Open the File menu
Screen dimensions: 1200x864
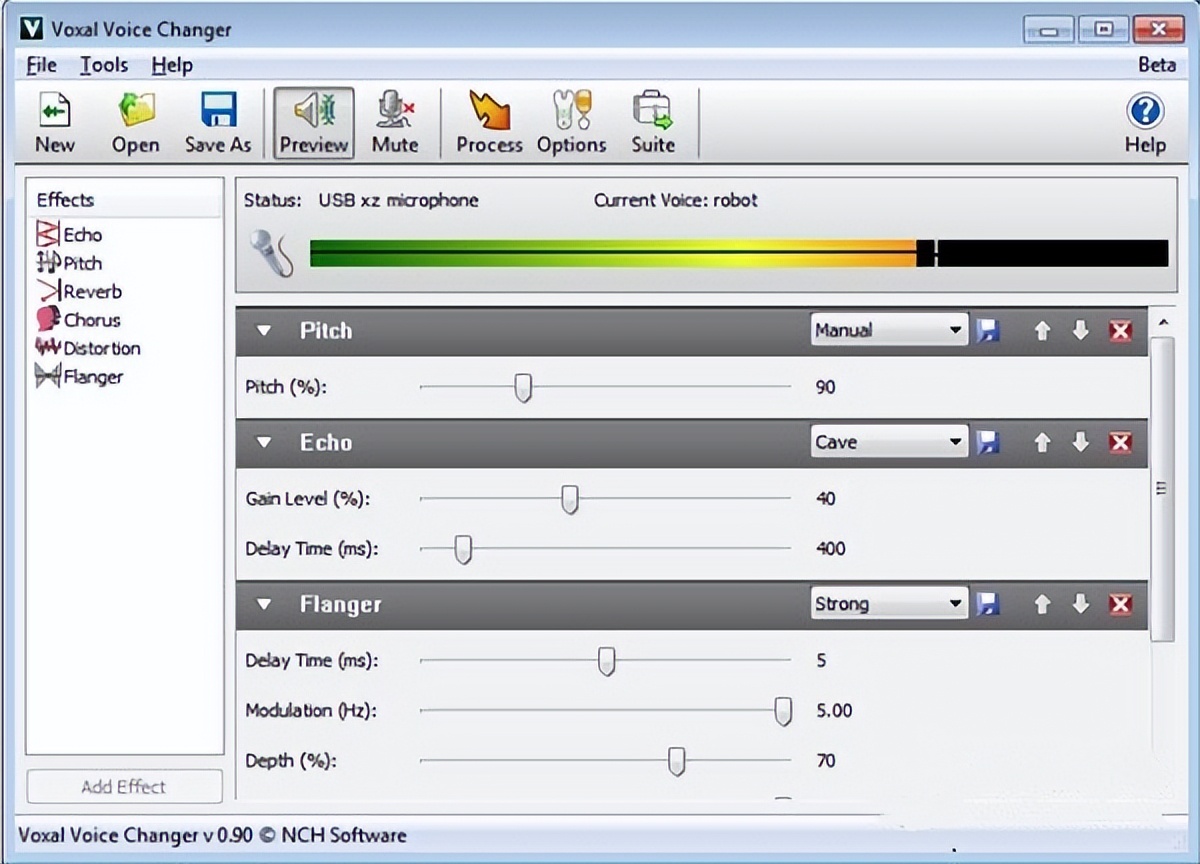point(40,65)
